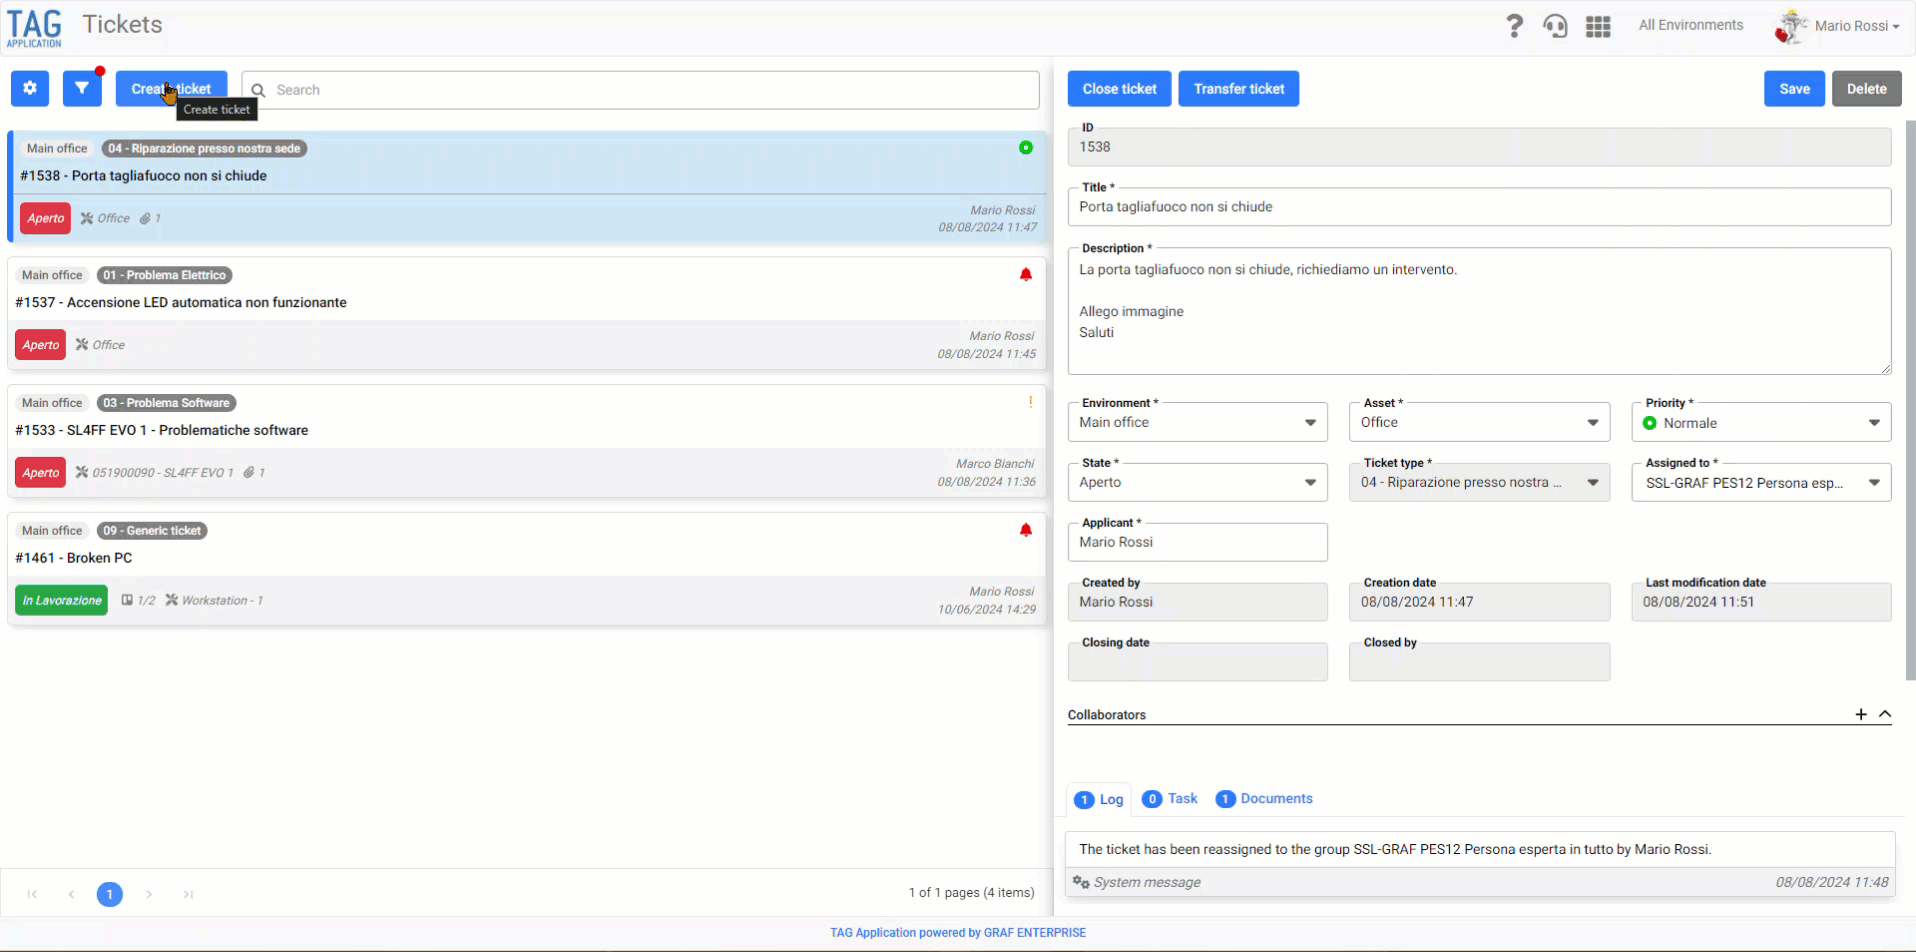Viewport: 1916px width, 952px height.
Task: Click attachment paperclip on ticket #1538
Action: [145, 218]
